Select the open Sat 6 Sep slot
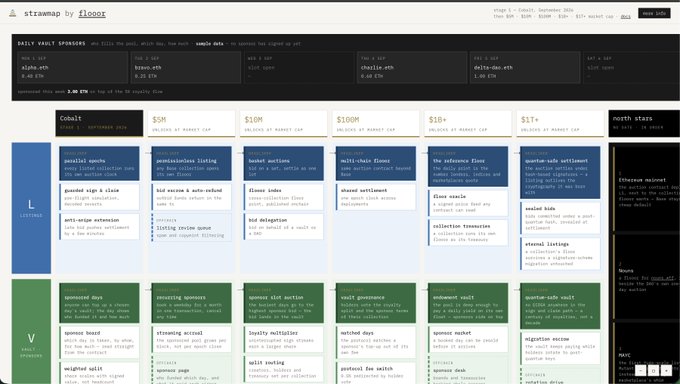Screen dimensions: 680x384 coord(631,67)
